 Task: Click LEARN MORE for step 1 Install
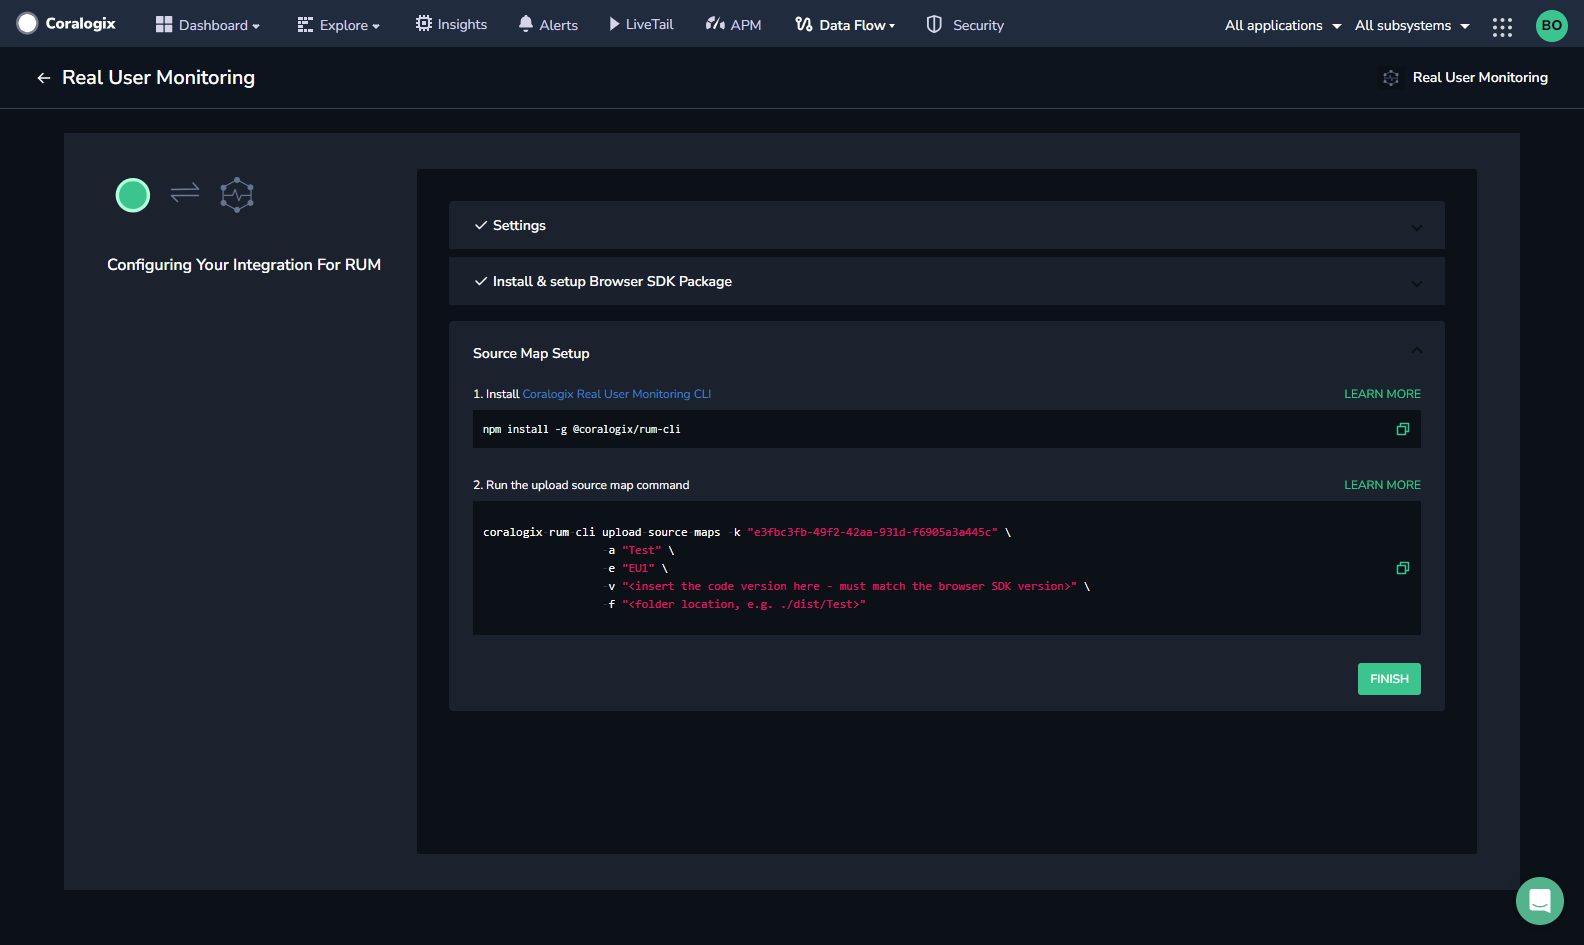tap(1382, 394)
